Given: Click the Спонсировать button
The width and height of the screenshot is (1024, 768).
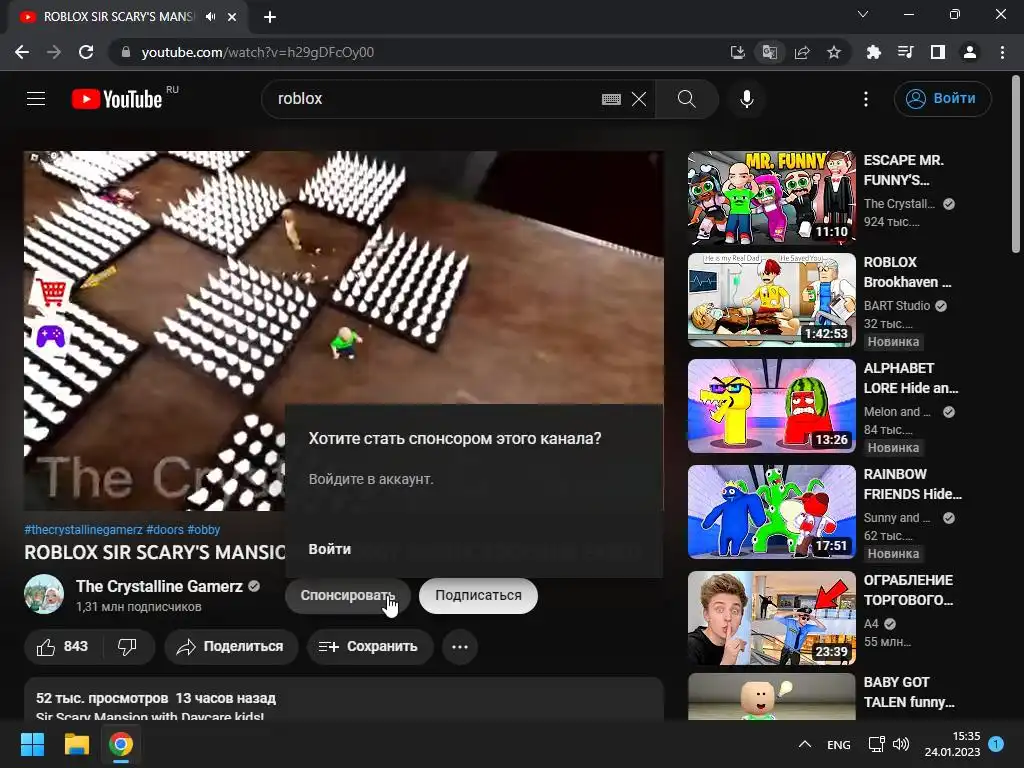Looking at the screenshot, I should point(347,596).
